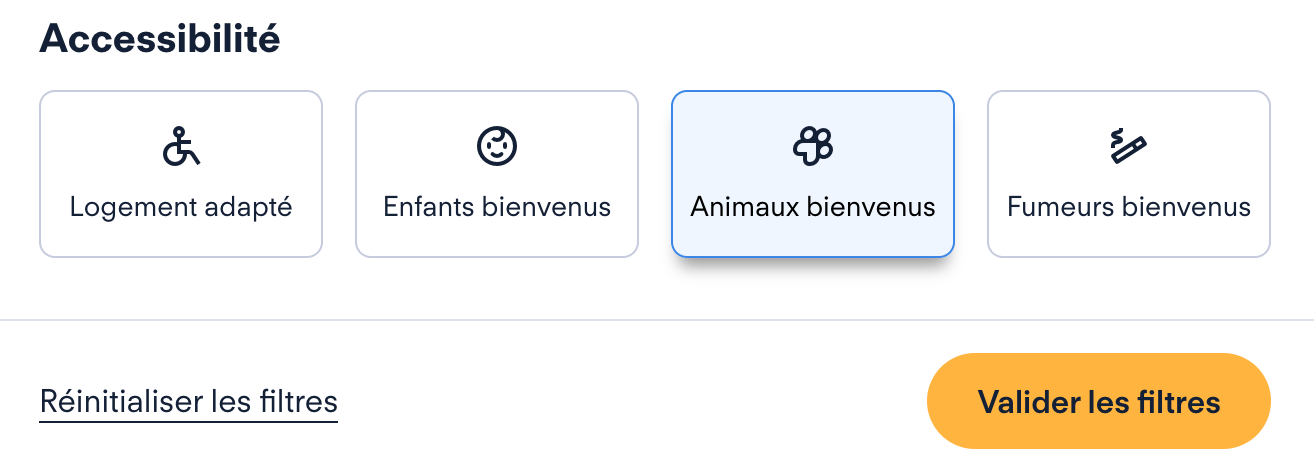Click the 'Fumeurs bienvenus' text label
Screen dimensions: 1314x466
pyautogui.click(x=1129, y=208)
